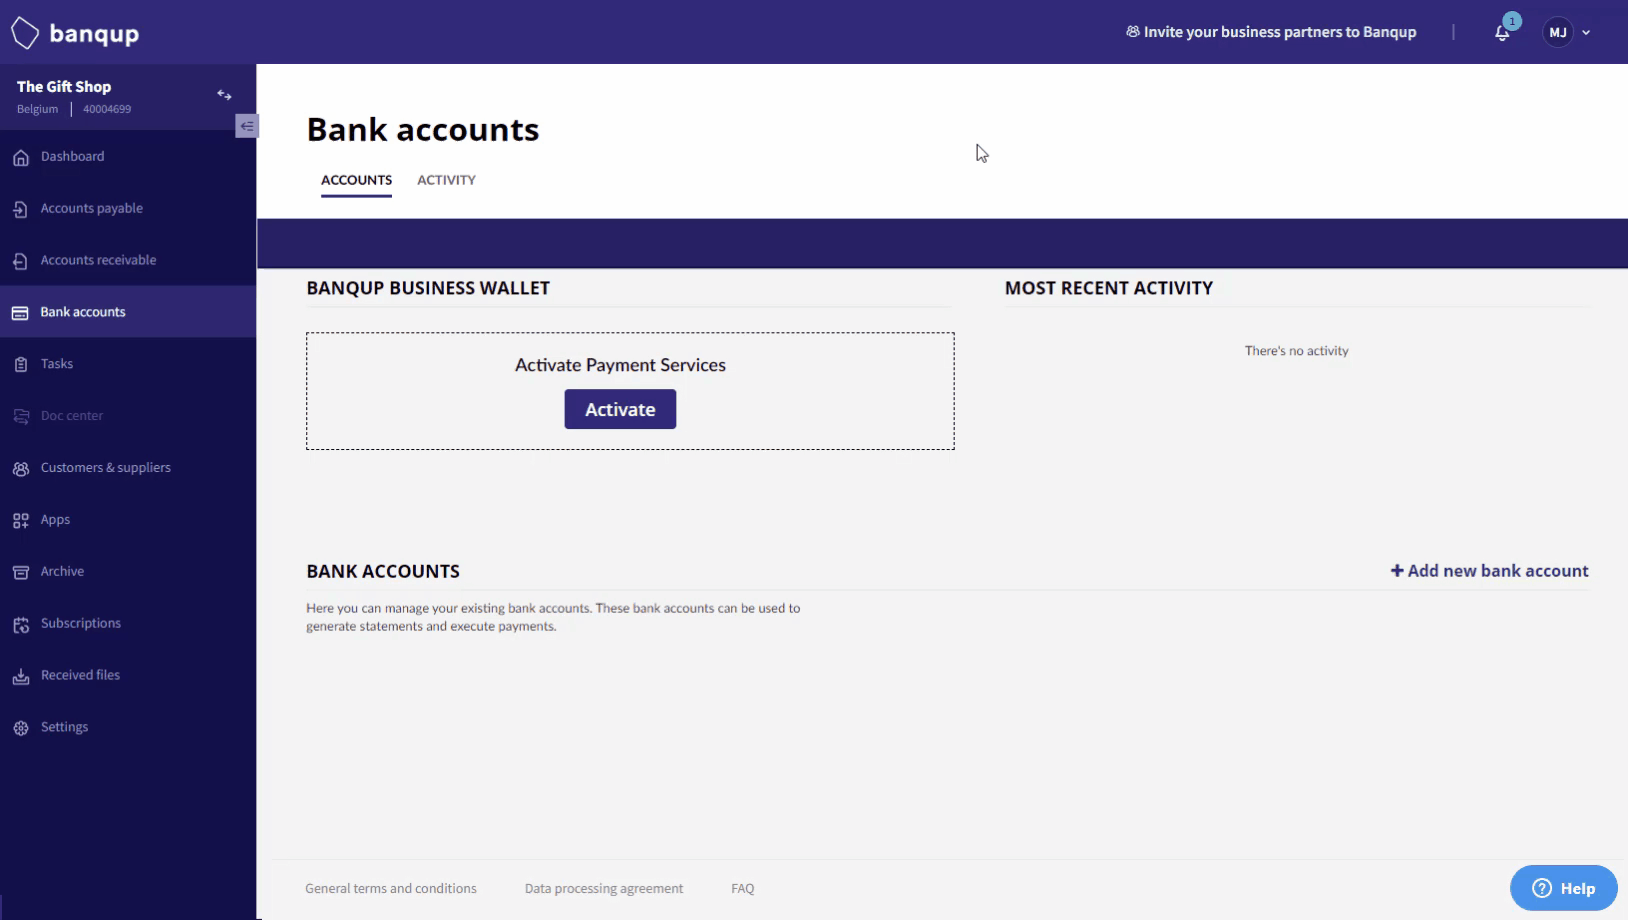Click the Accounts receivable icon
This screenshot has height=920, width=1628.
[21, 261]
